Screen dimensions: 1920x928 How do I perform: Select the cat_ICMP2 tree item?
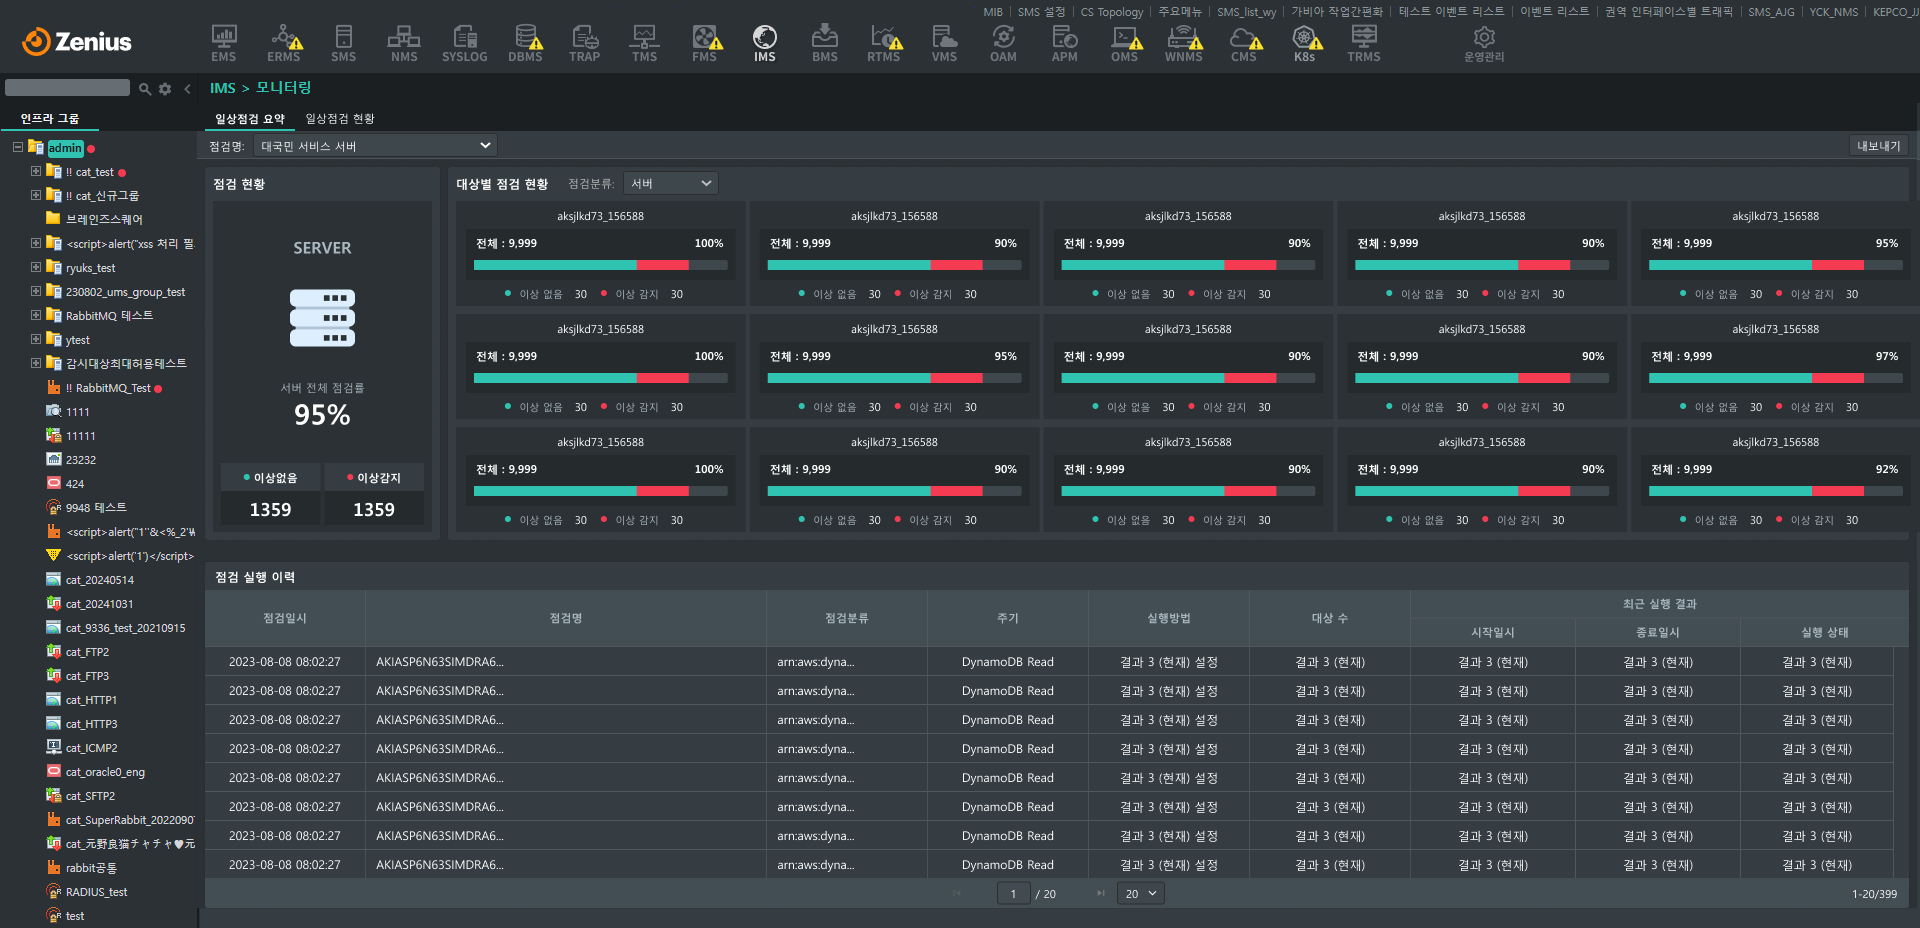(x=91, y=748)
